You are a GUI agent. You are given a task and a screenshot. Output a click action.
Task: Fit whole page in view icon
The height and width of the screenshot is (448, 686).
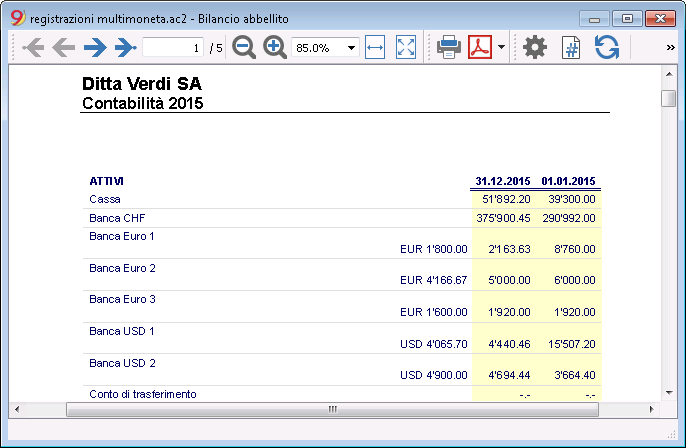406,47
